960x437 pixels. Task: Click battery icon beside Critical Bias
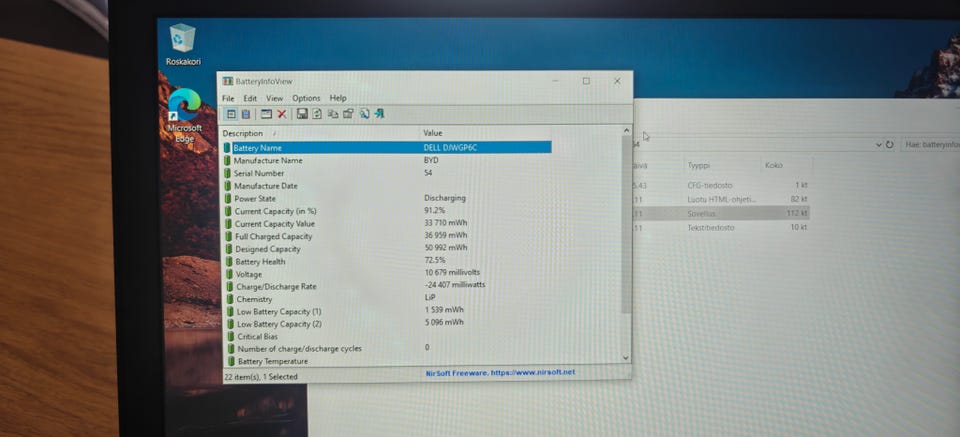click(231, 336)
